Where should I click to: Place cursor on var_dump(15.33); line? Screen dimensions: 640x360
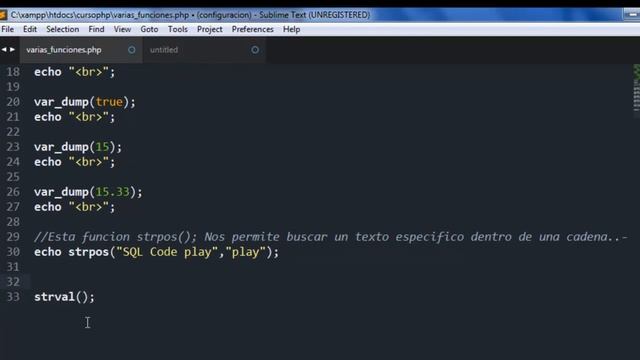[x=88, y=192]
